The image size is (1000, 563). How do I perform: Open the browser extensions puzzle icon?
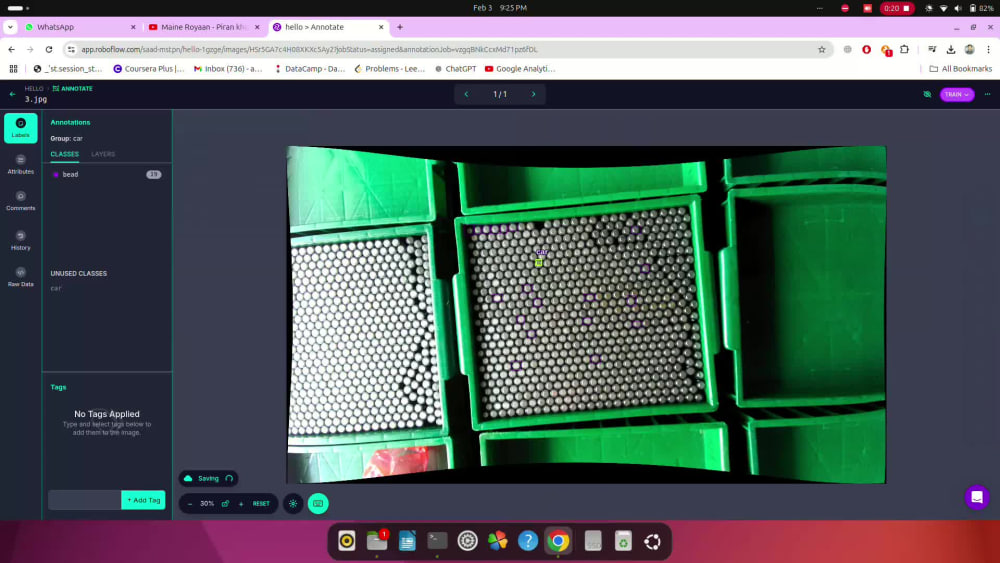click(904, 49)
